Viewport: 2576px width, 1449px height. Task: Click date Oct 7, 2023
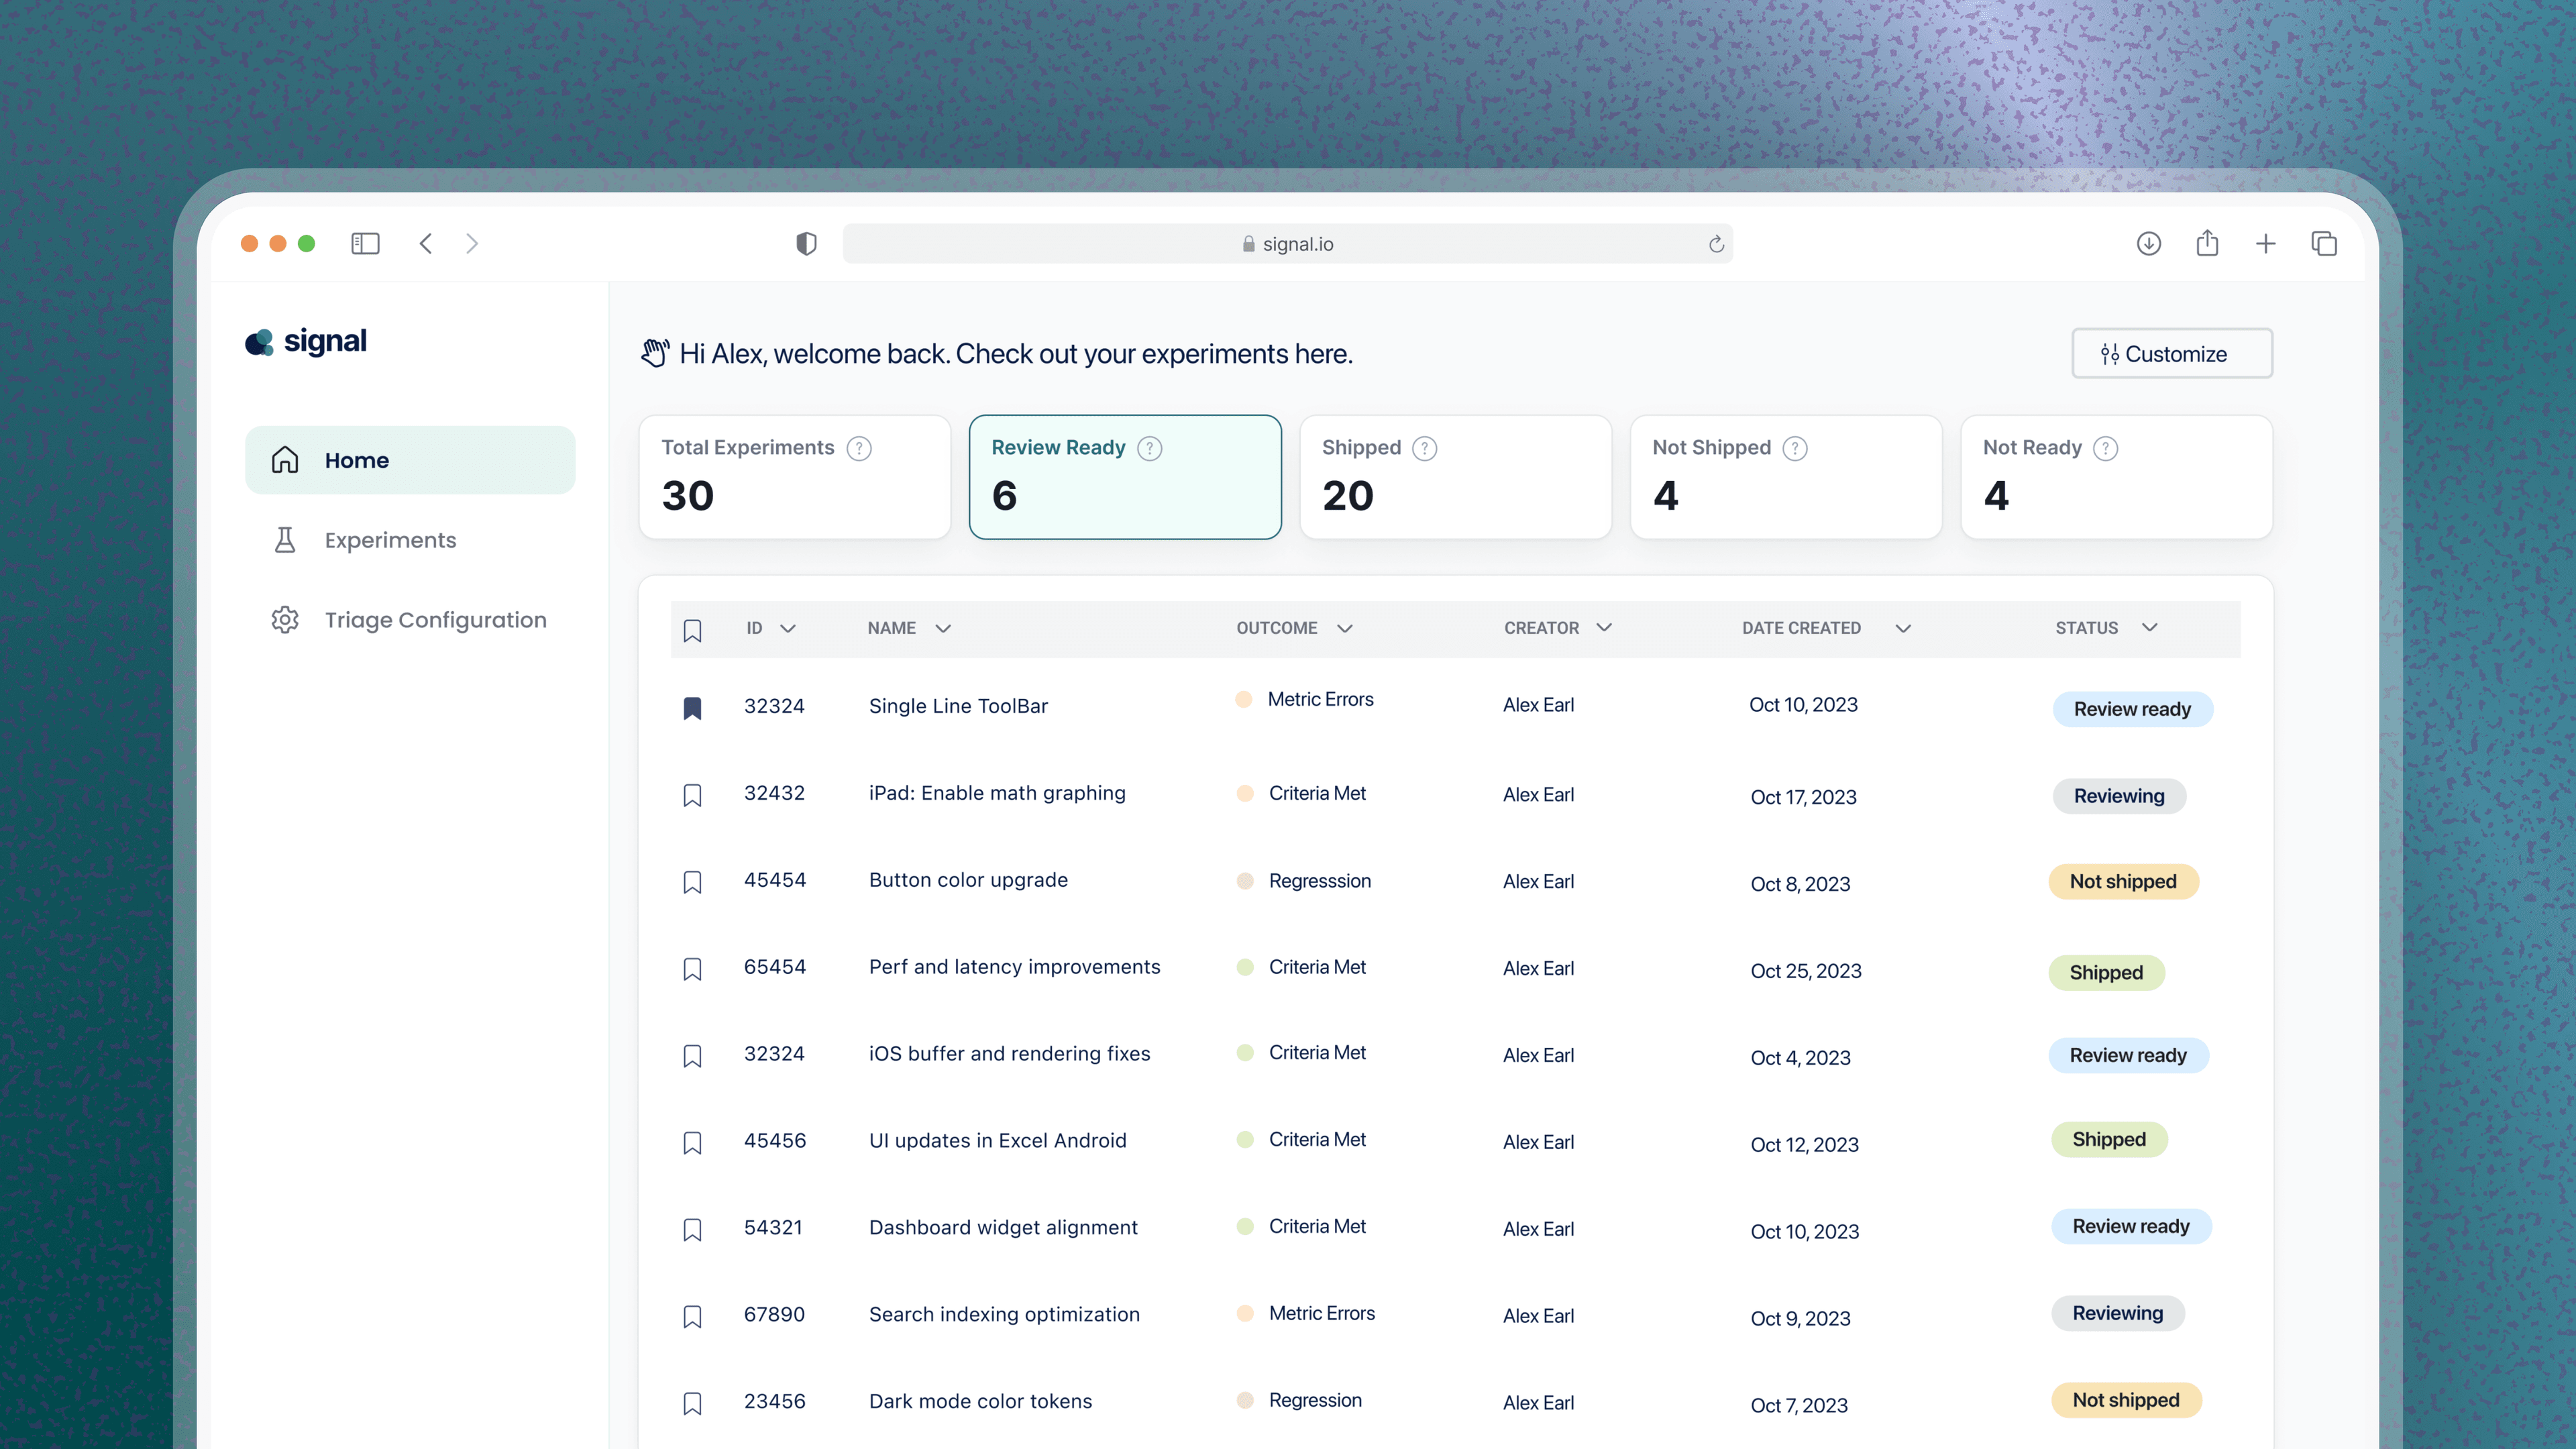[1799, 1405]
